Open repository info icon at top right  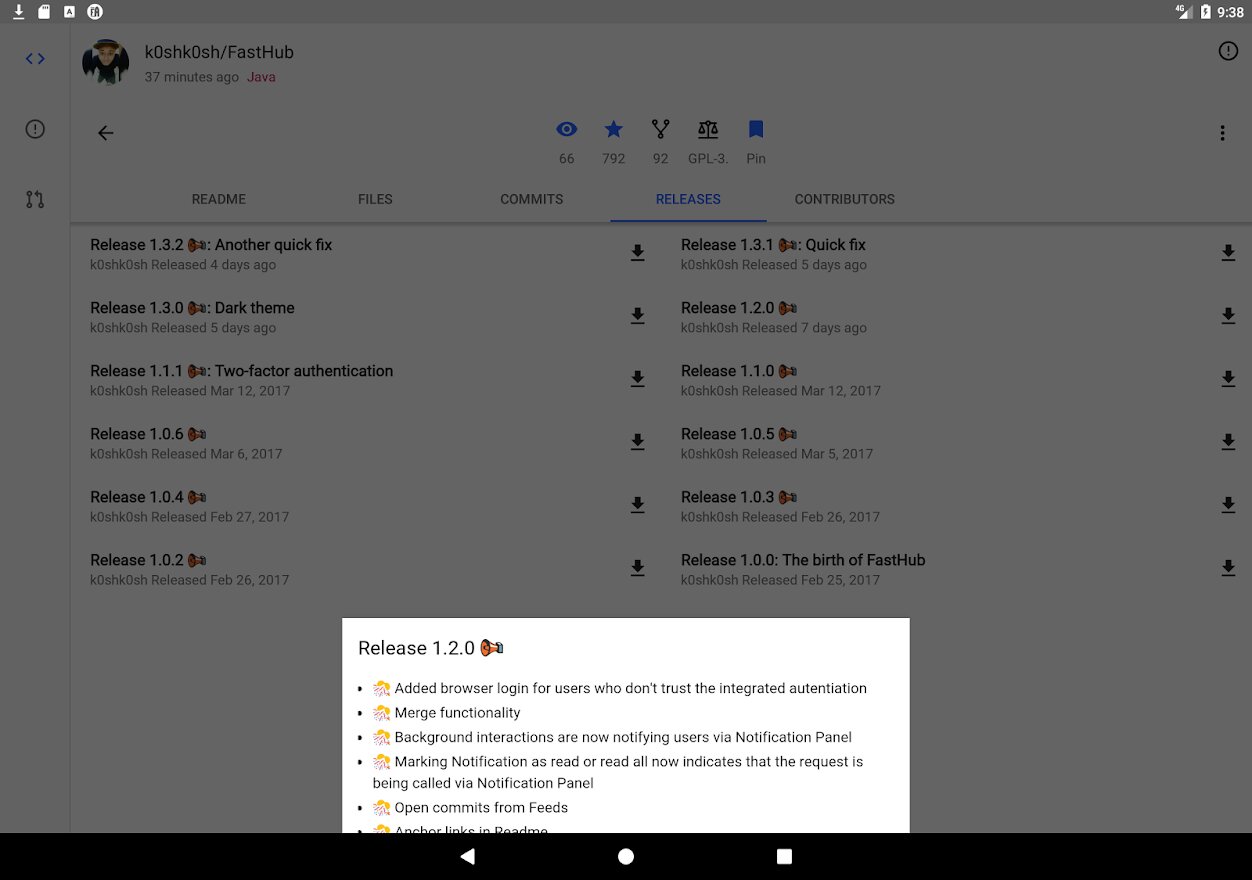coord(1228,51)
